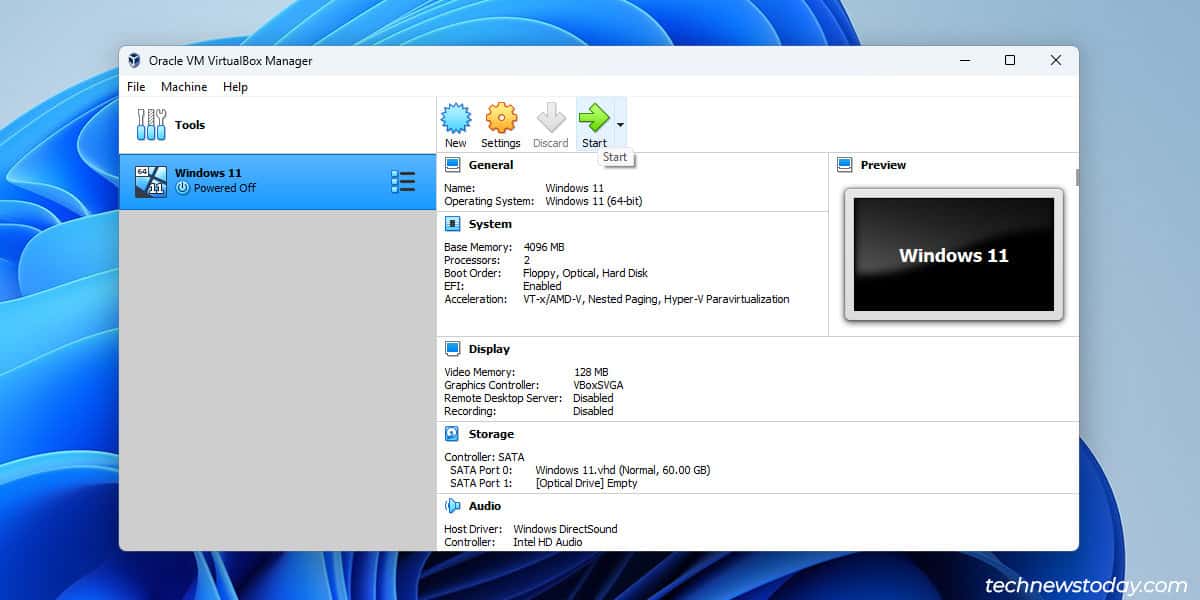1200x600 pixels.
Task: Open the System settings heading link
Action: (490, 224)
